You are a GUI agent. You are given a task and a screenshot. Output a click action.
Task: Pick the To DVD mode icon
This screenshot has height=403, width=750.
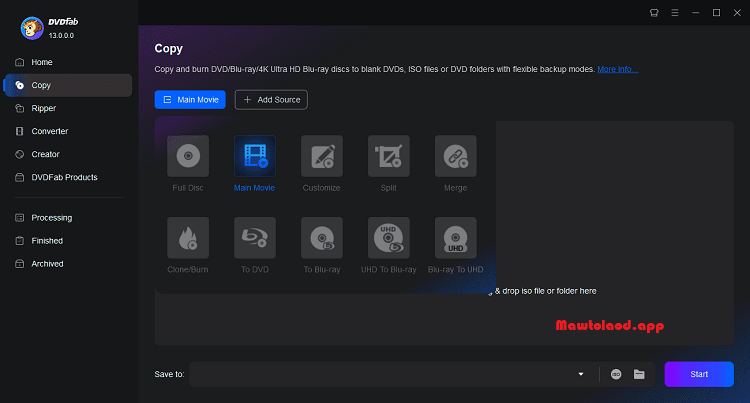255,238
